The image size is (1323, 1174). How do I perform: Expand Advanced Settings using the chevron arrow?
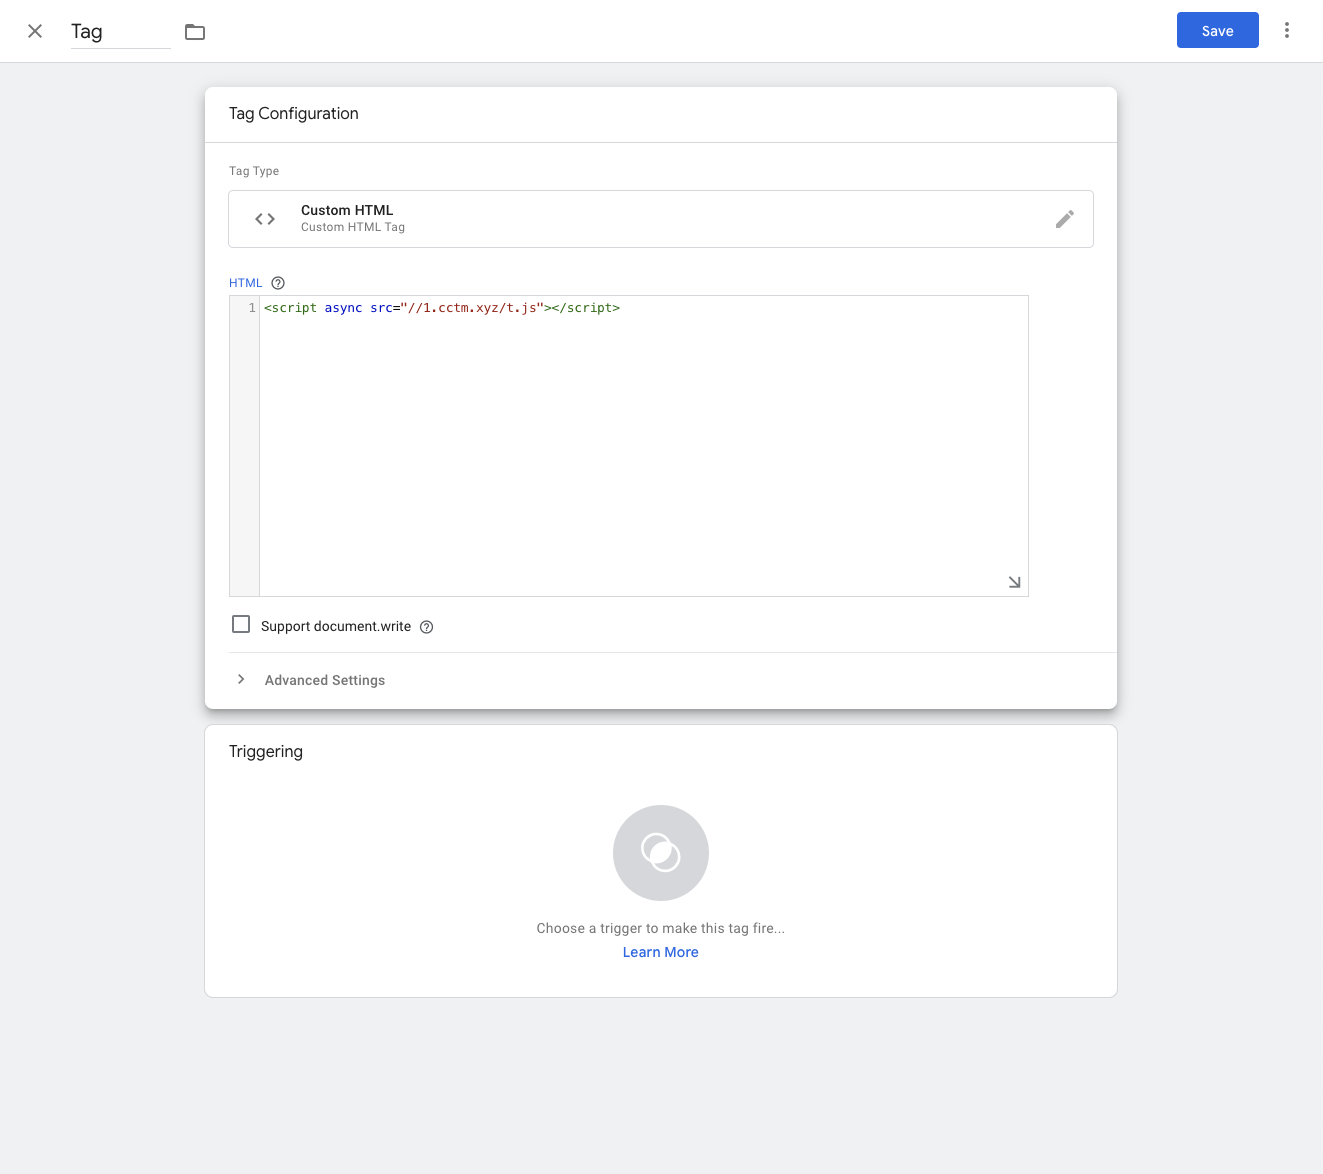[x=241, y=679]
